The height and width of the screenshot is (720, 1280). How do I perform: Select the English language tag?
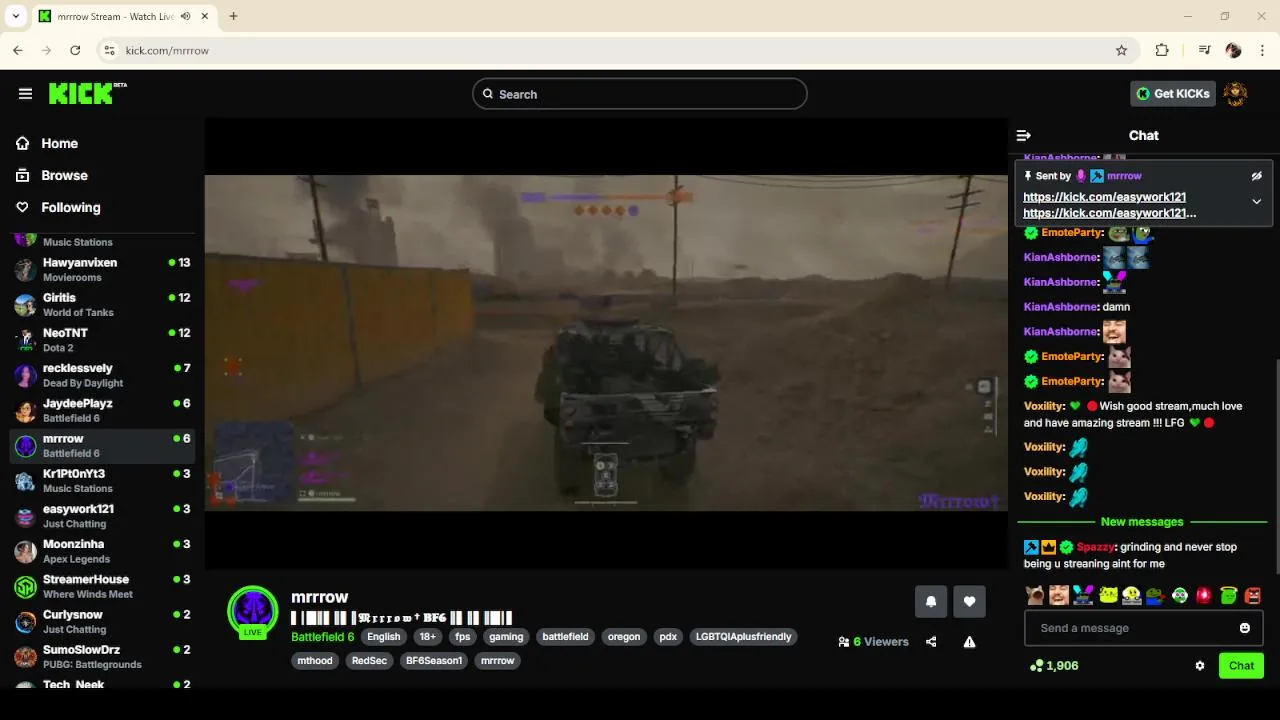click(383, 637)
